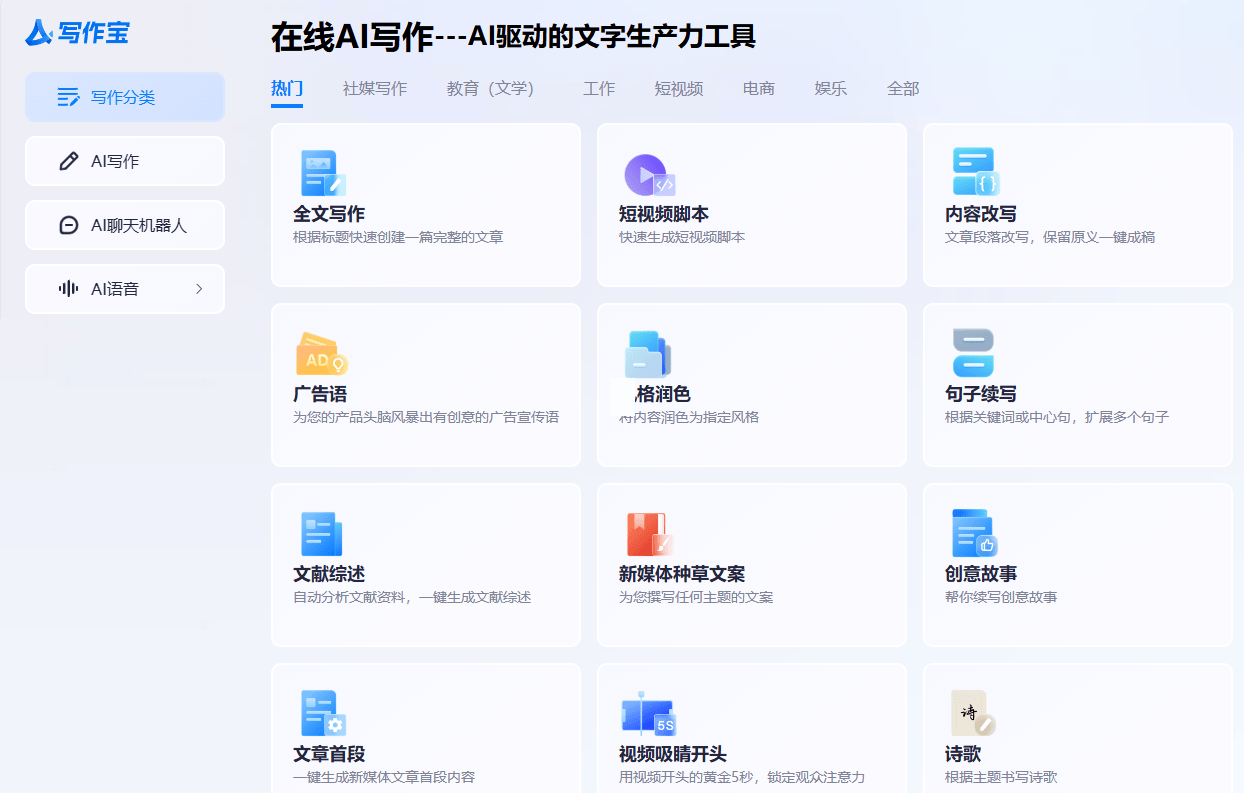This screenshot has height=793, width=1244.
Task: Select the 创意故事 thumbs-up document icon
Action: (973, 531)
